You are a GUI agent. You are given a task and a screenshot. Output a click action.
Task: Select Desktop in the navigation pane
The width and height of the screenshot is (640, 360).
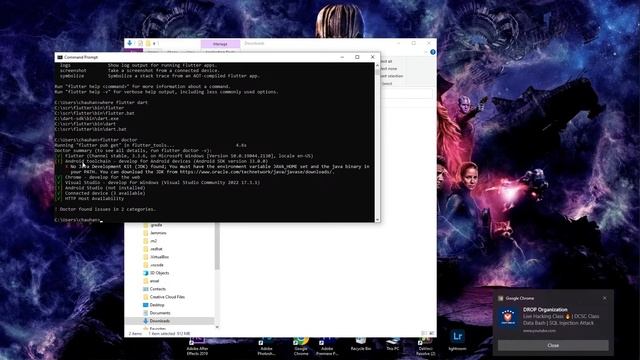157,305
